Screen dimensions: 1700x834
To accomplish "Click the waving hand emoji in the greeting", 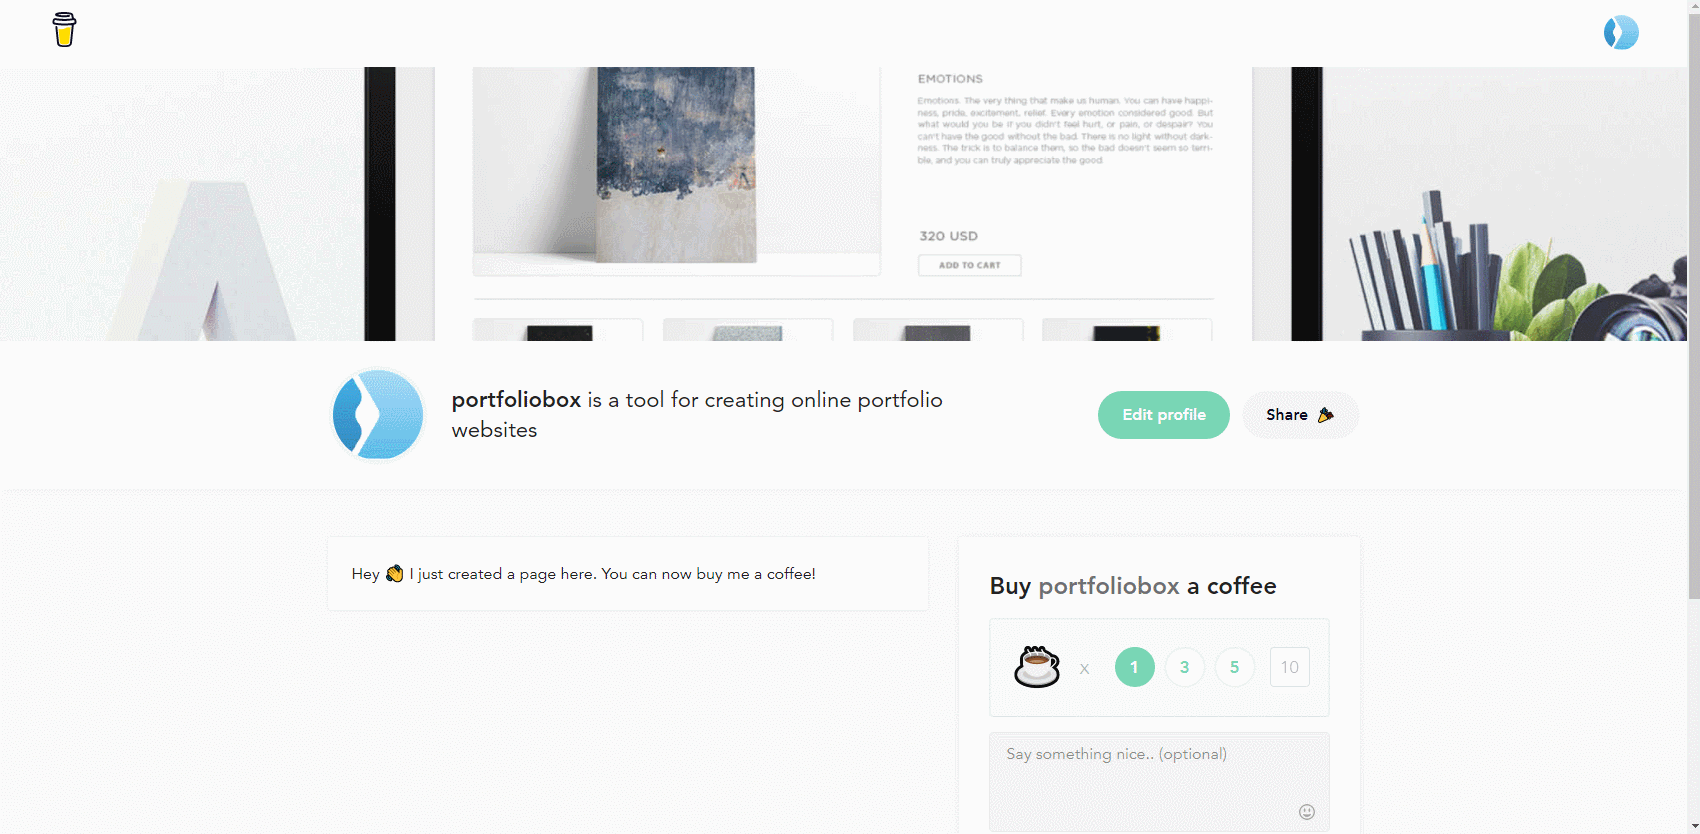I will point(394,573).
